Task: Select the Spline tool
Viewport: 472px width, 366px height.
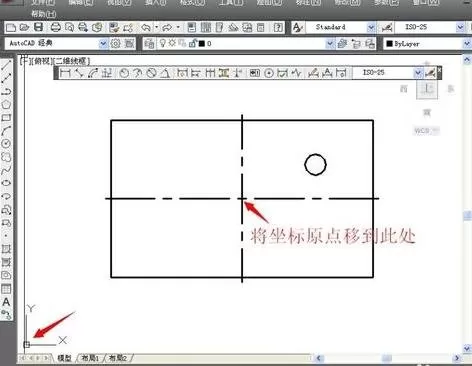Action: 6,170
